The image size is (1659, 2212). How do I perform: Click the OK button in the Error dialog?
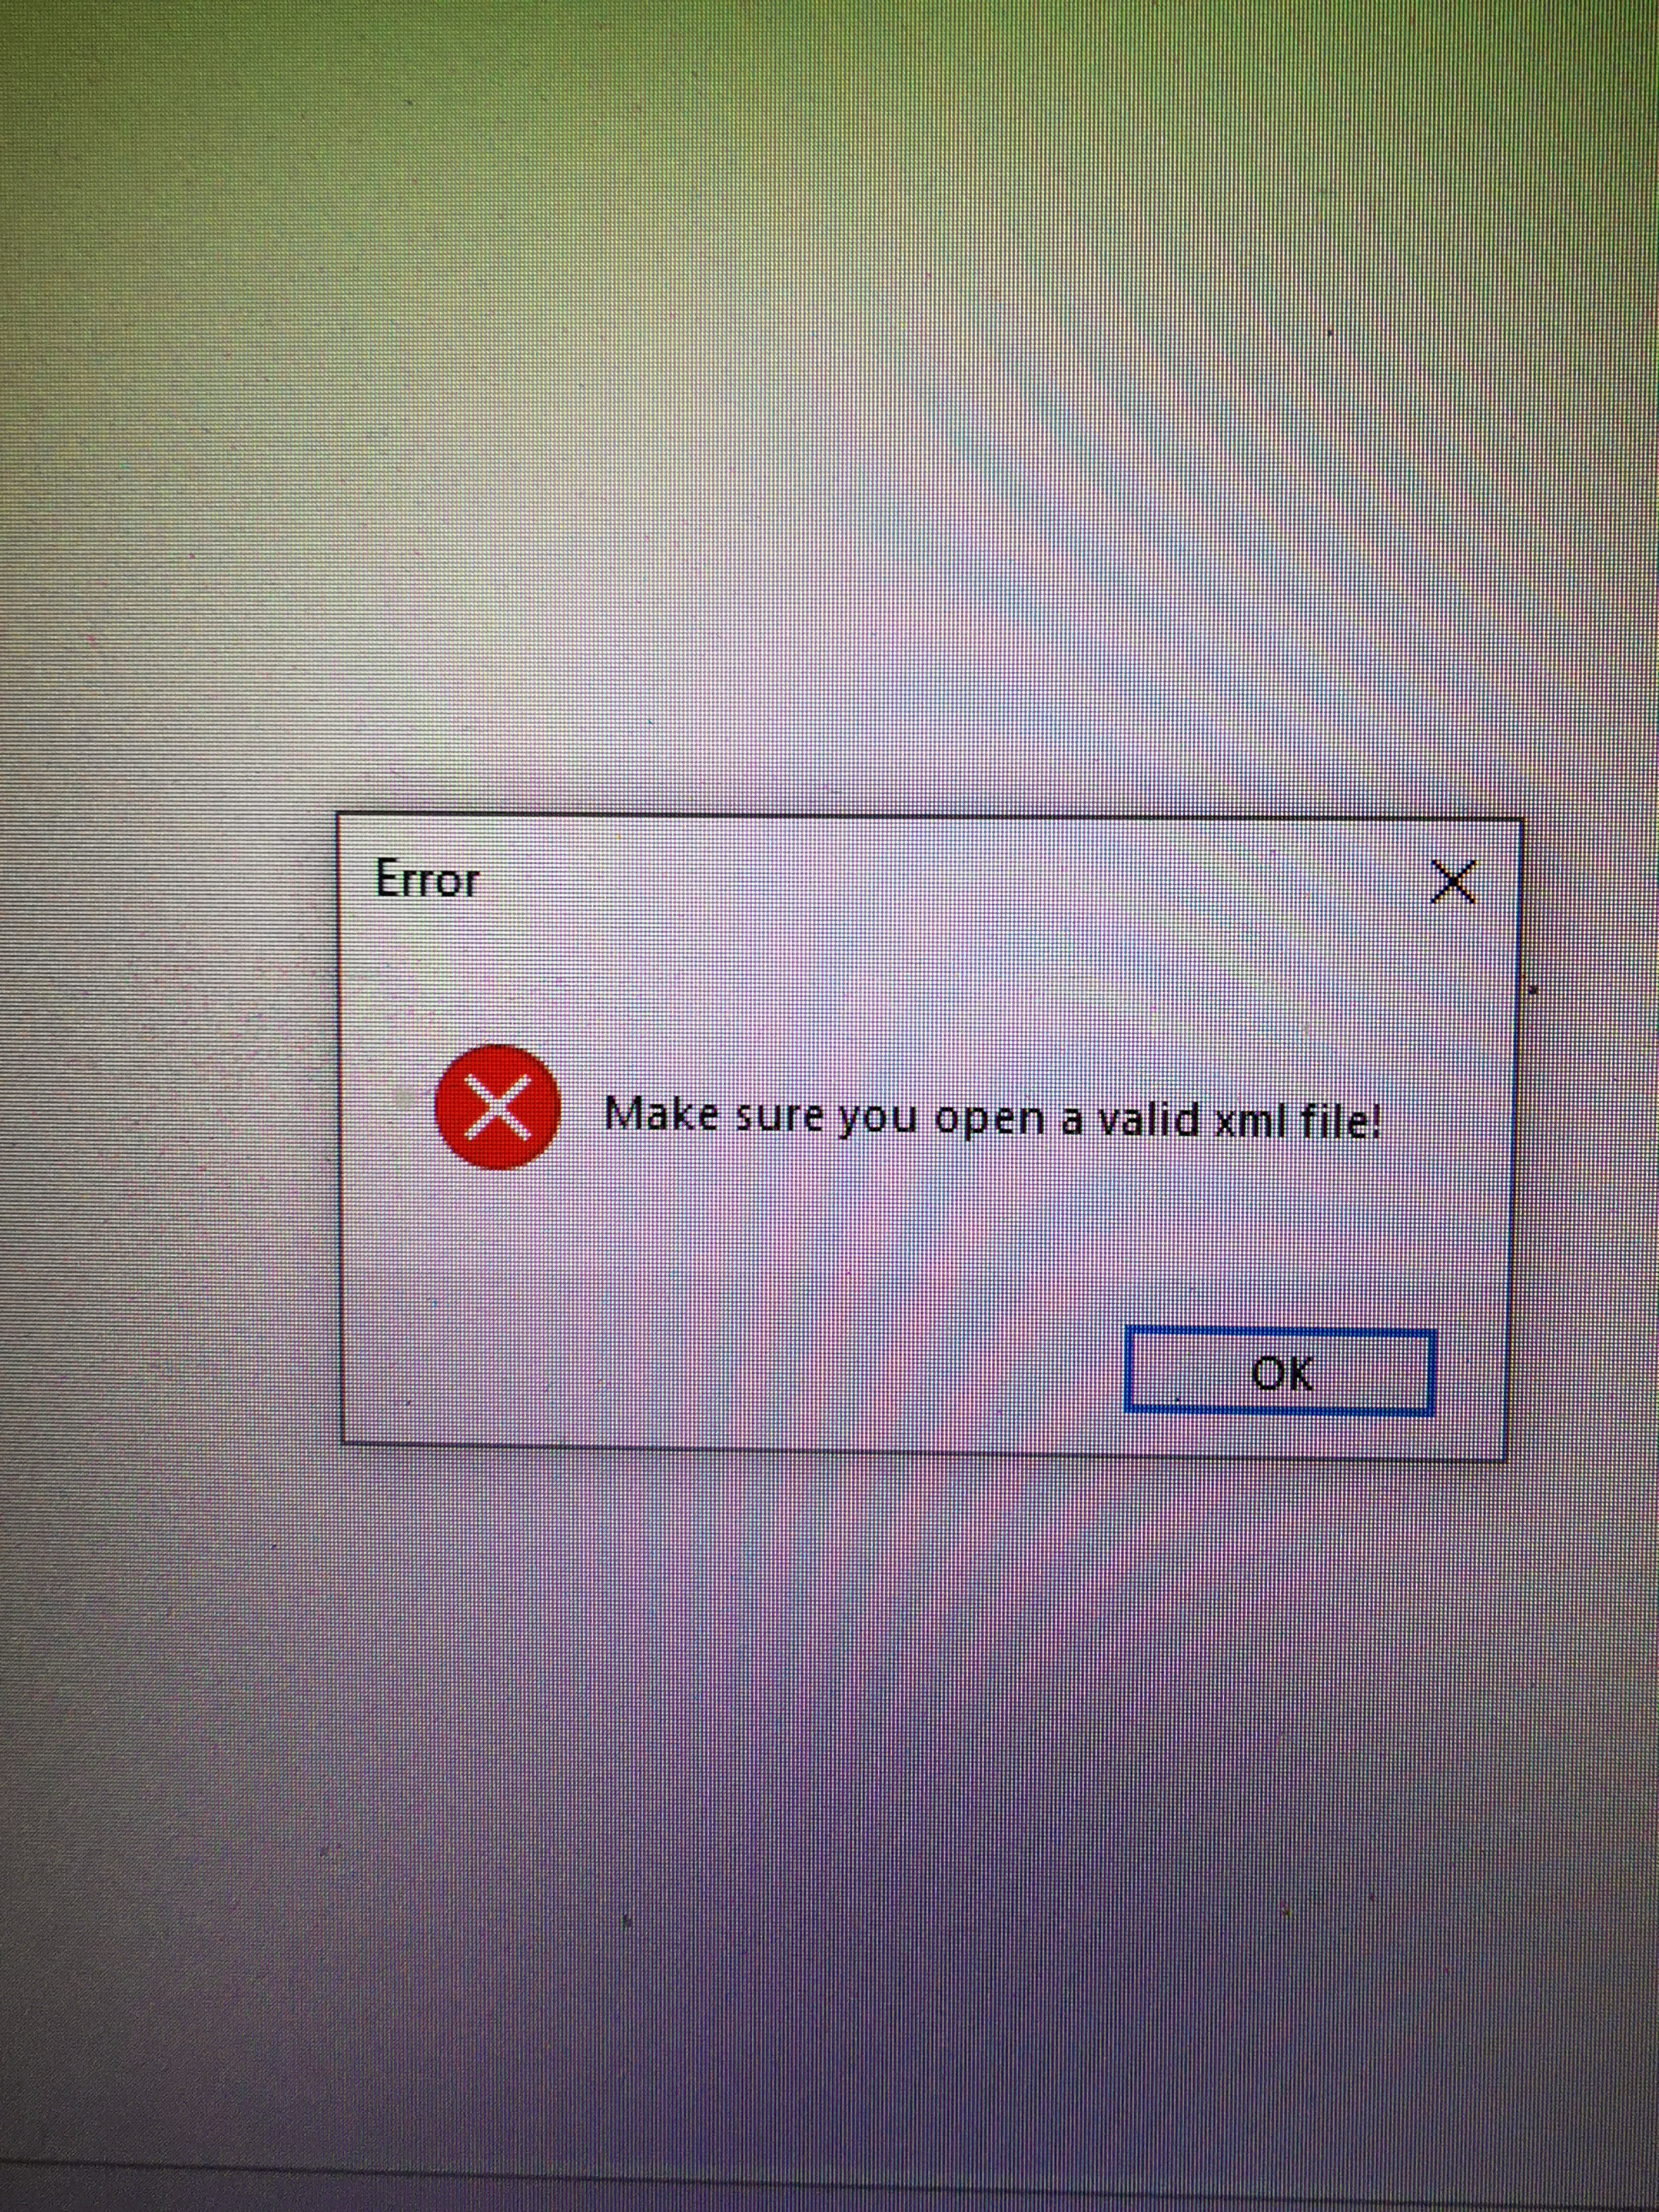coord(1280,1372)
